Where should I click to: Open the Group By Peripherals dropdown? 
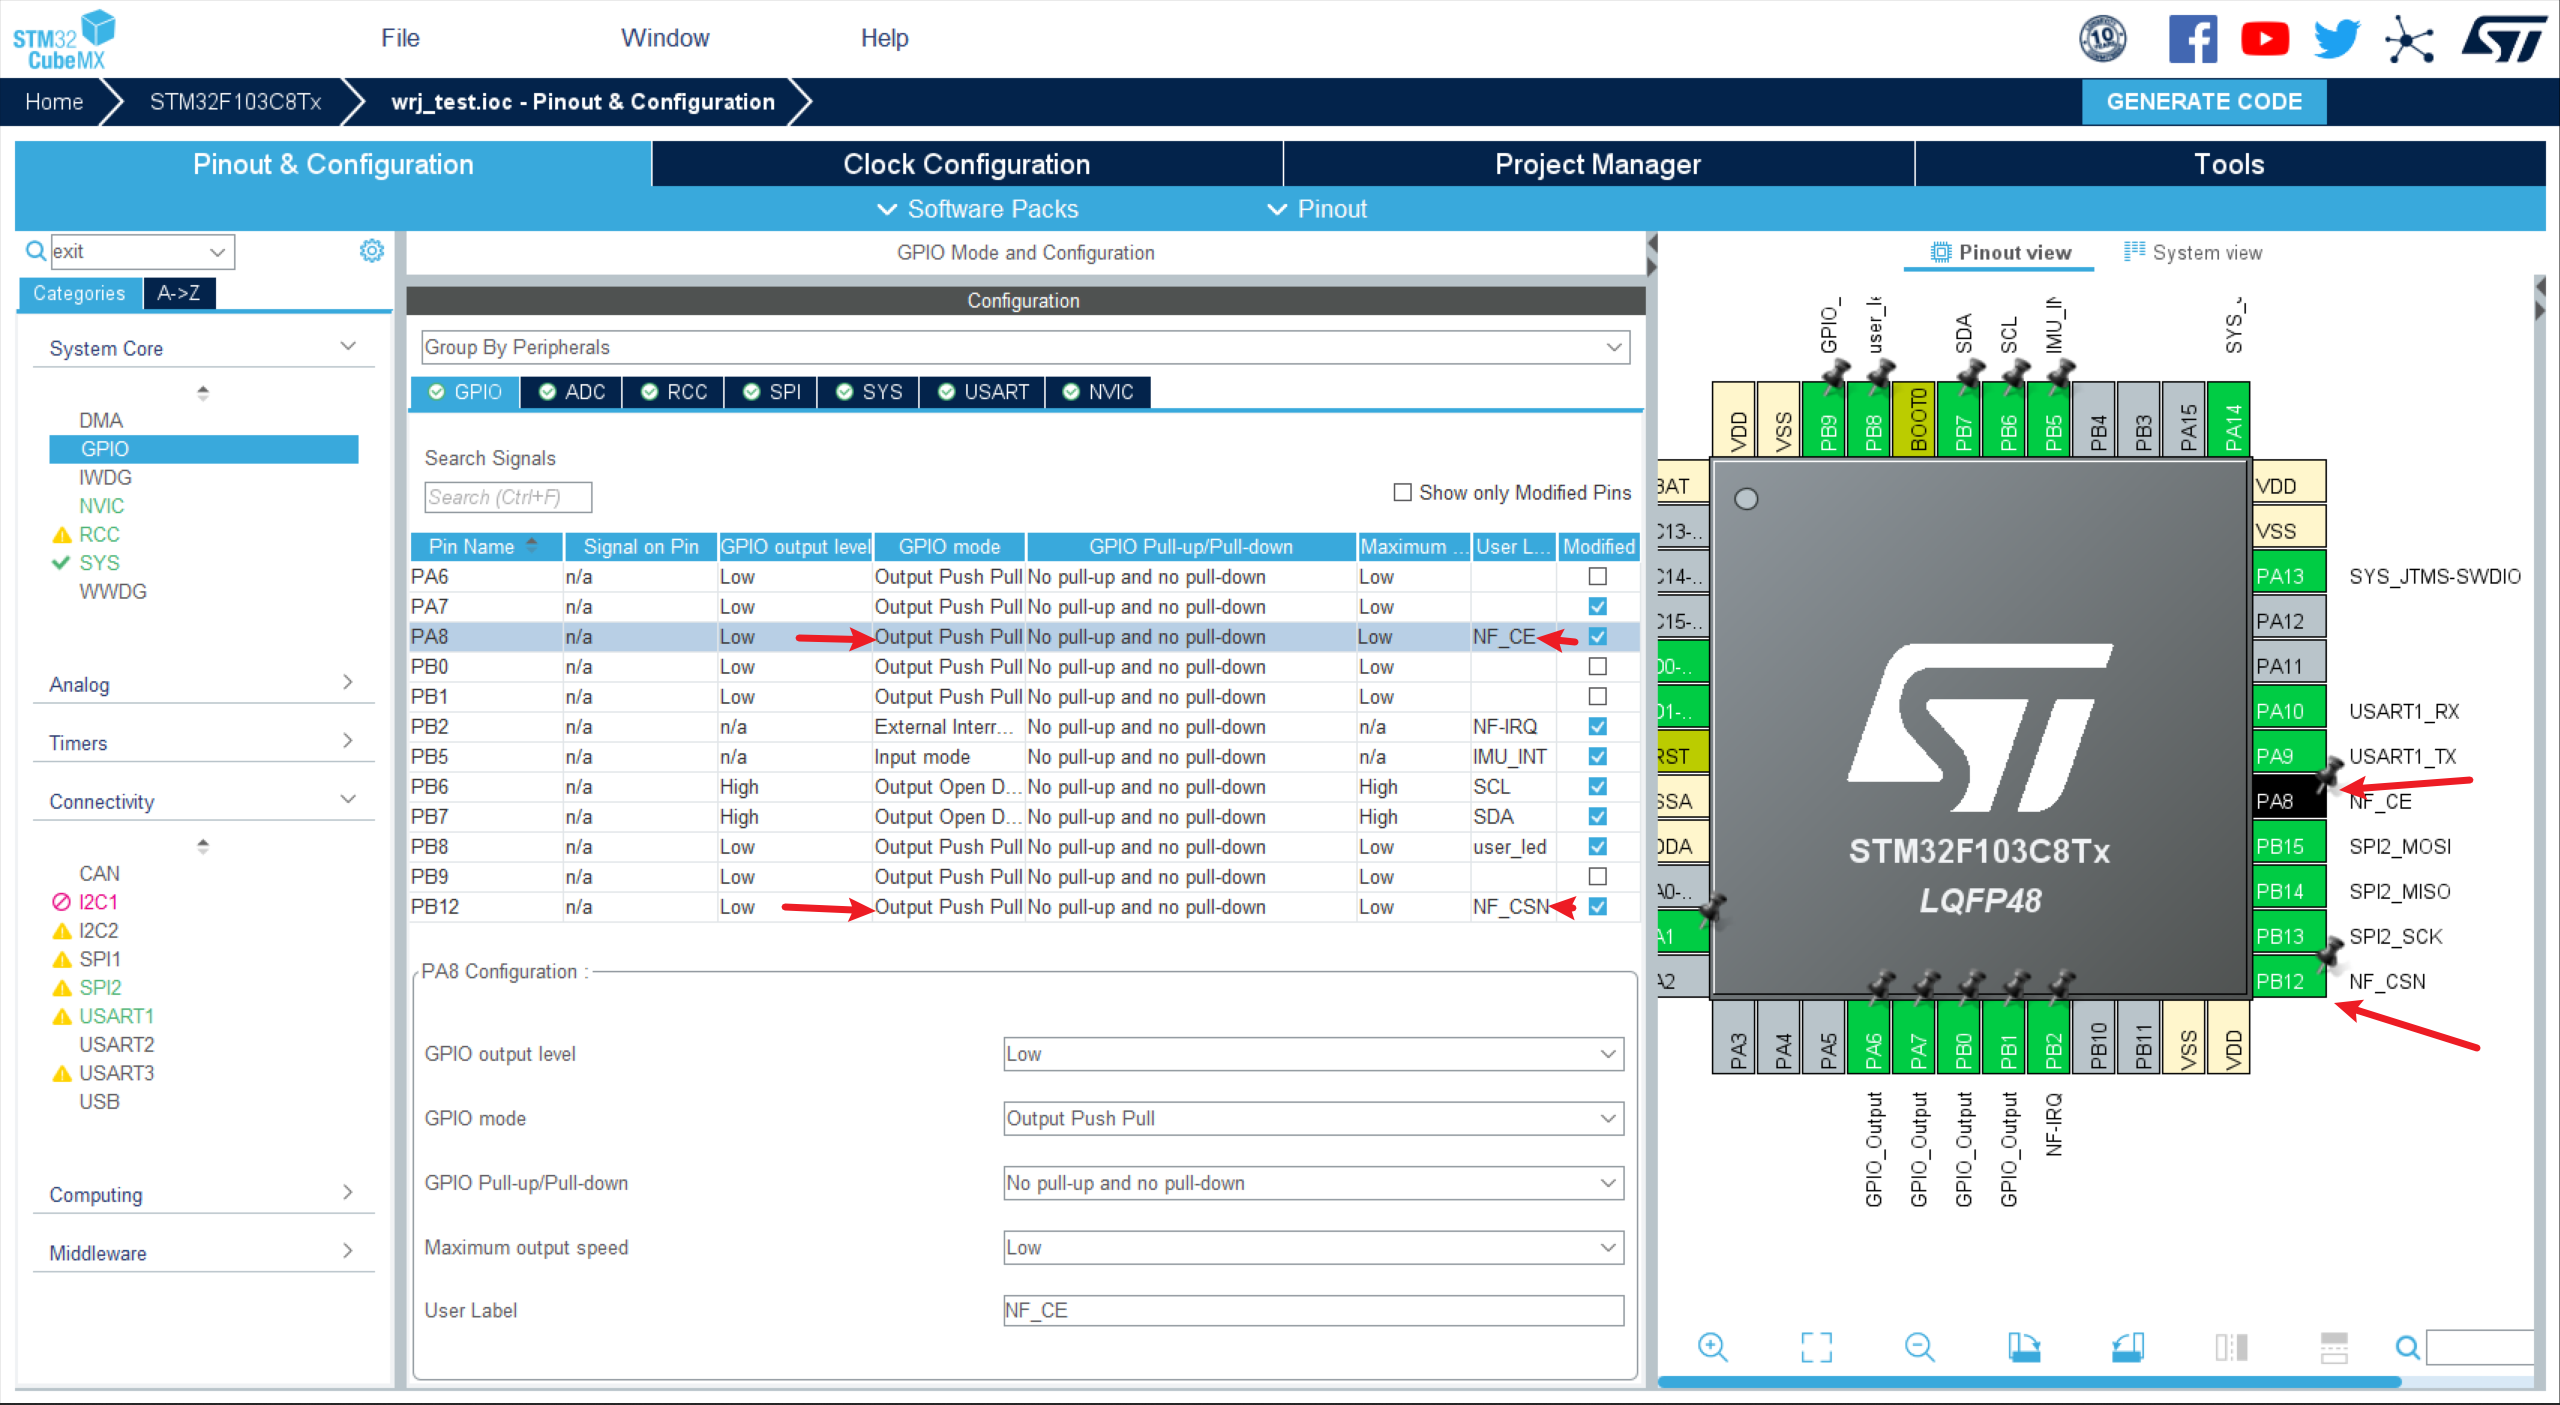[x=1025, y=347]
